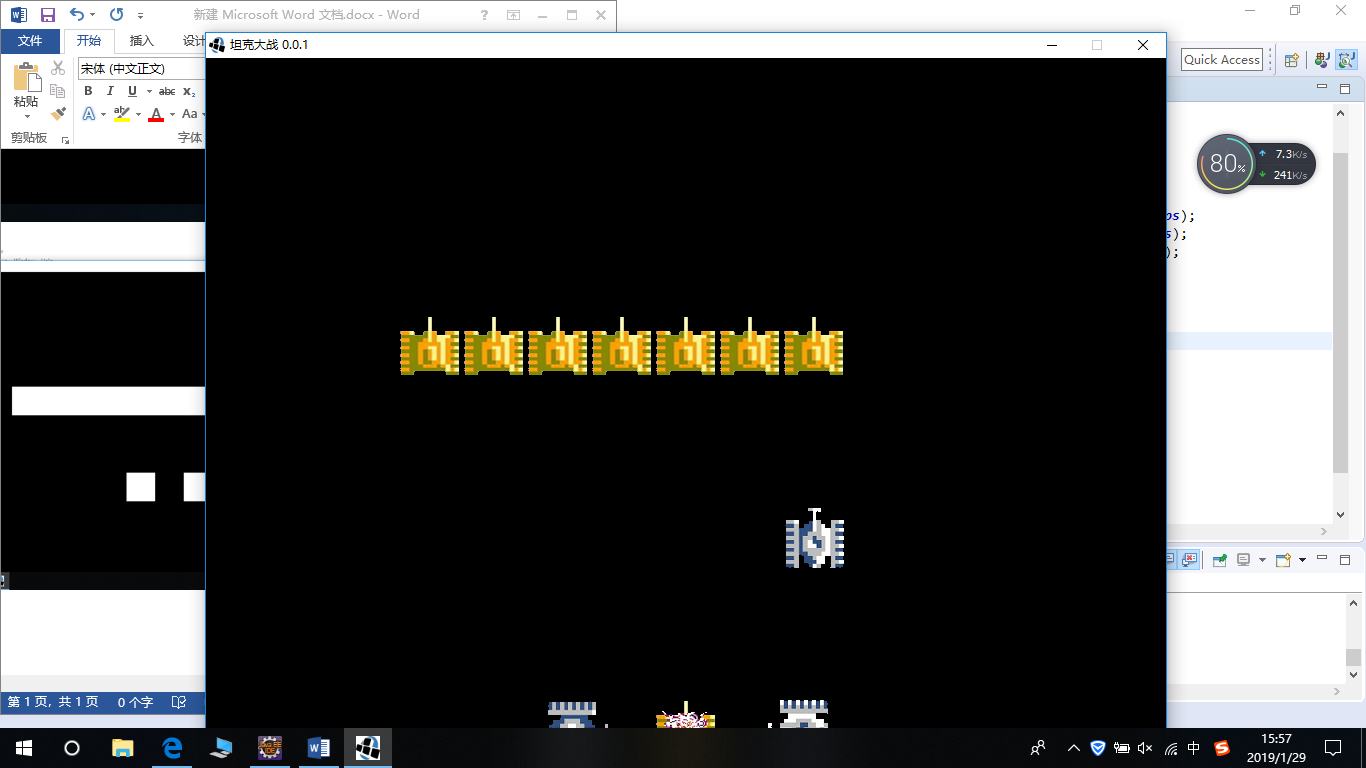Click the Open Perspective icon in Eclipse
This screenshot has width=1366, height=768.
point(1292,60)
